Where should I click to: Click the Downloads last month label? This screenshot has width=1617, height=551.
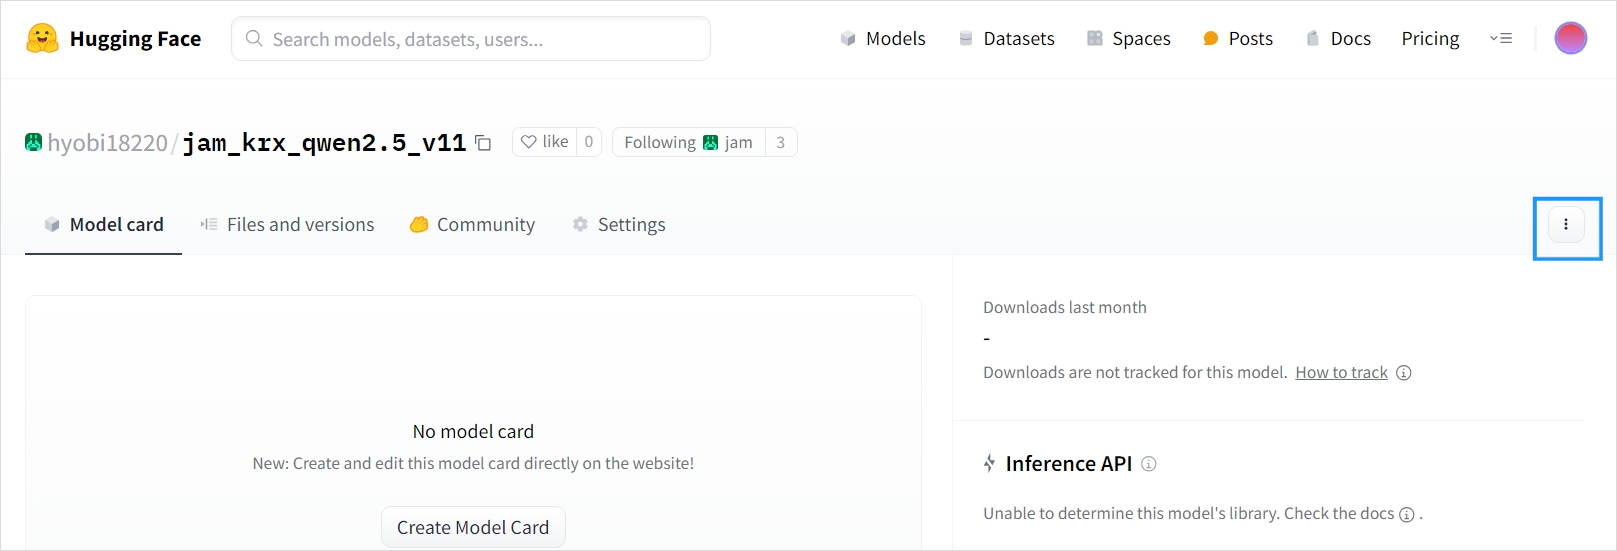click(1065, 308)
